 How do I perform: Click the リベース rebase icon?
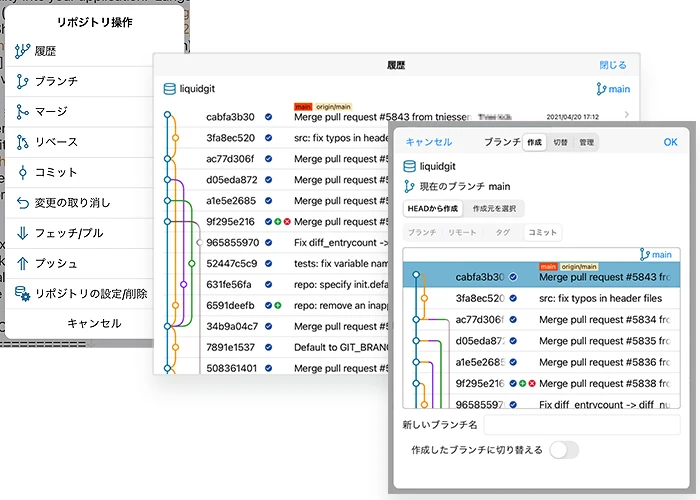tap(22, 142)
